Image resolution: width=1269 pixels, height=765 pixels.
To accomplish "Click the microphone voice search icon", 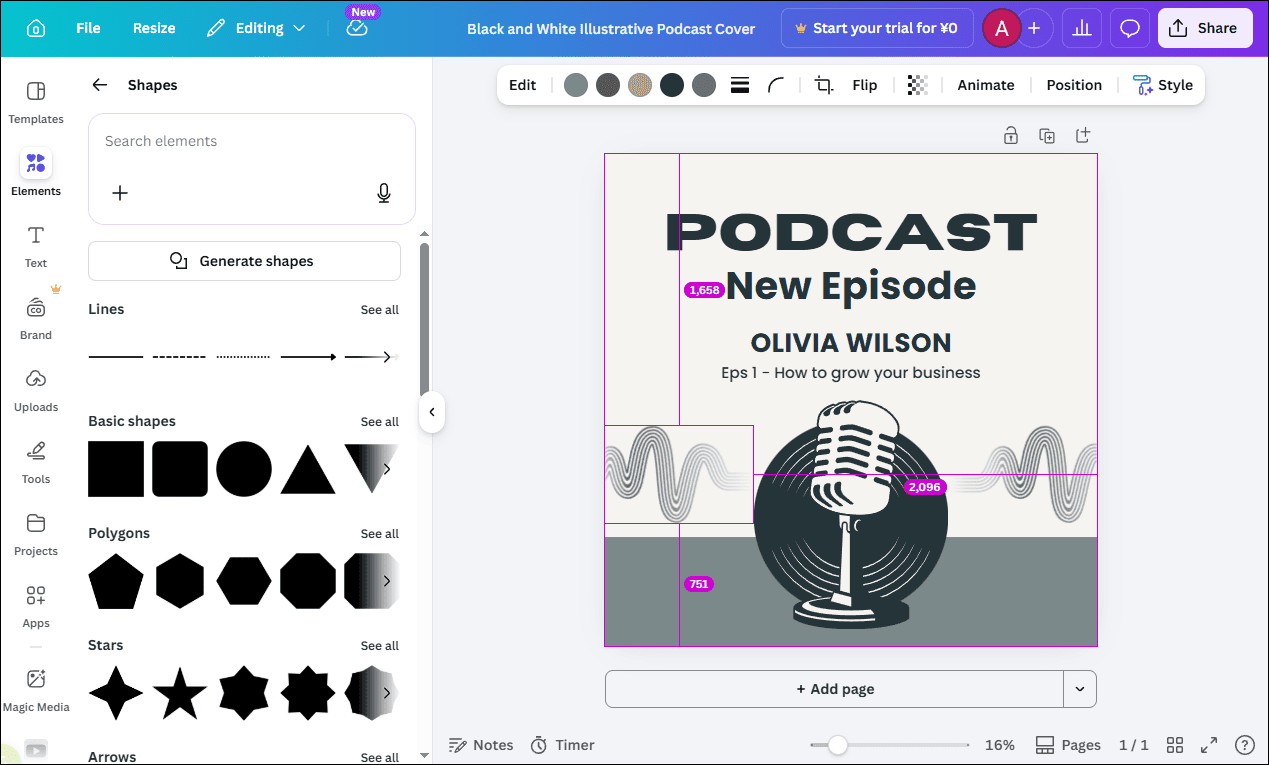I will 384,193.
